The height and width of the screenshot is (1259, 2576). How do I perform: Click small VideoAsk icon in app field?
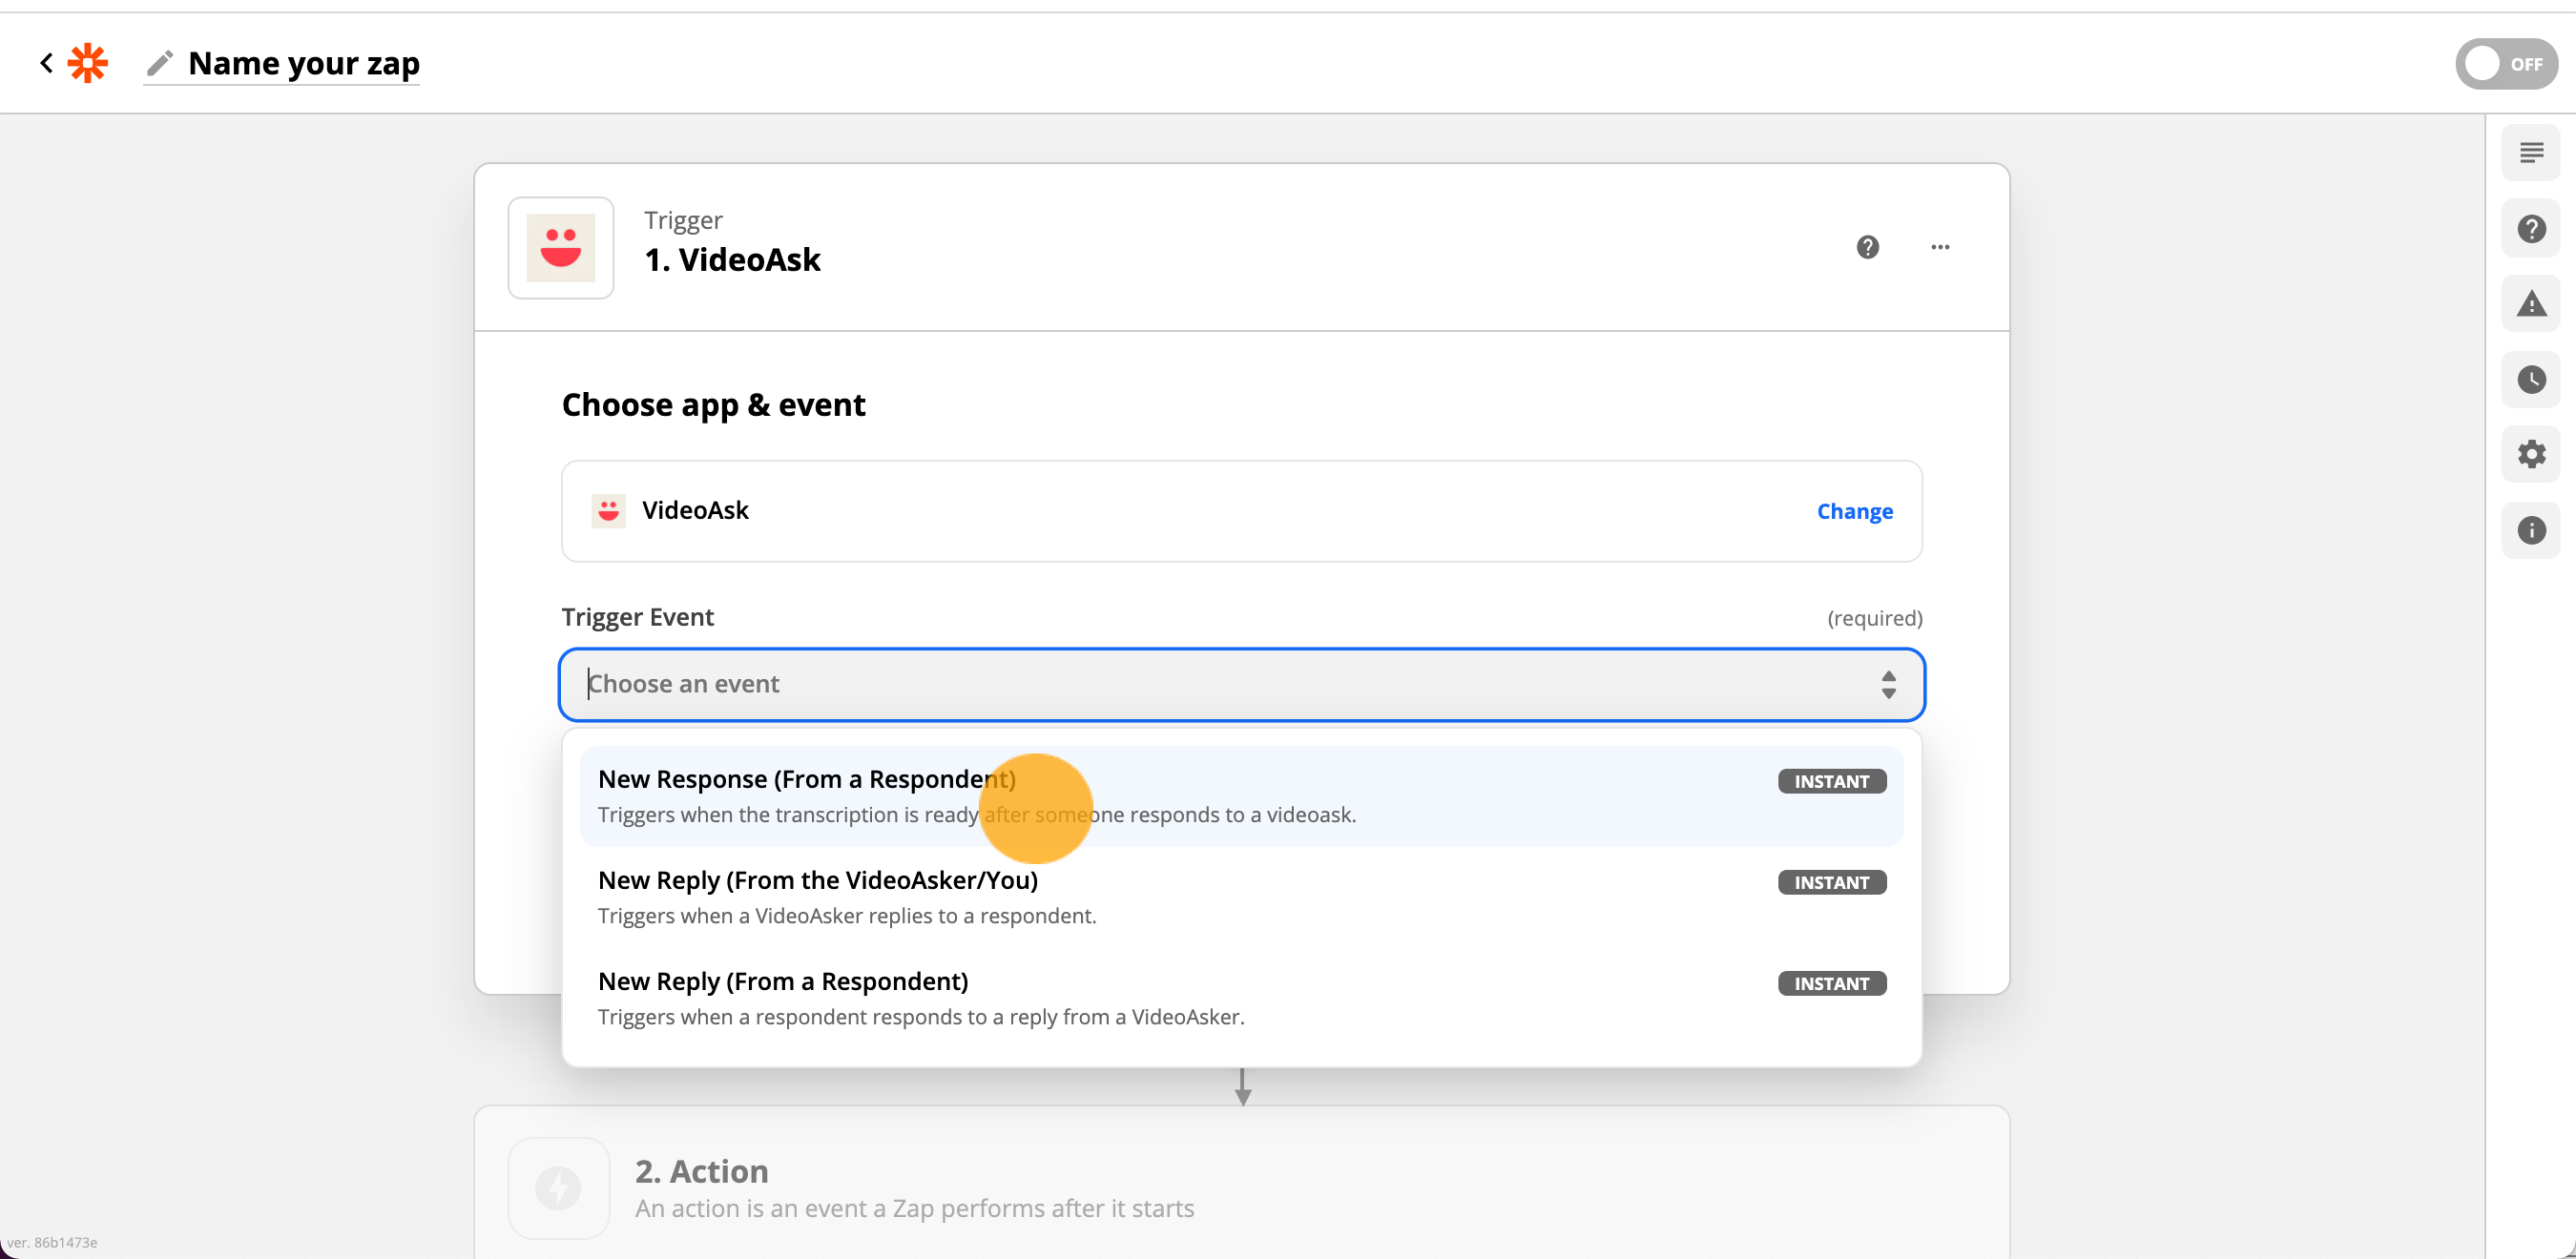tap(608, 511)
